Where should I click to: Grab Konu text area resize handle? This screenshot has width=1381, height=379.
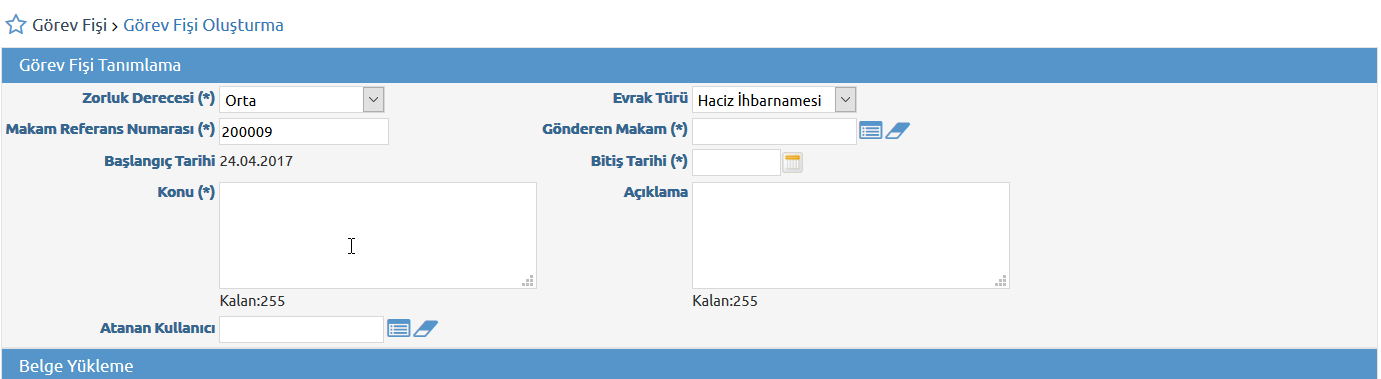click(528, 281)
